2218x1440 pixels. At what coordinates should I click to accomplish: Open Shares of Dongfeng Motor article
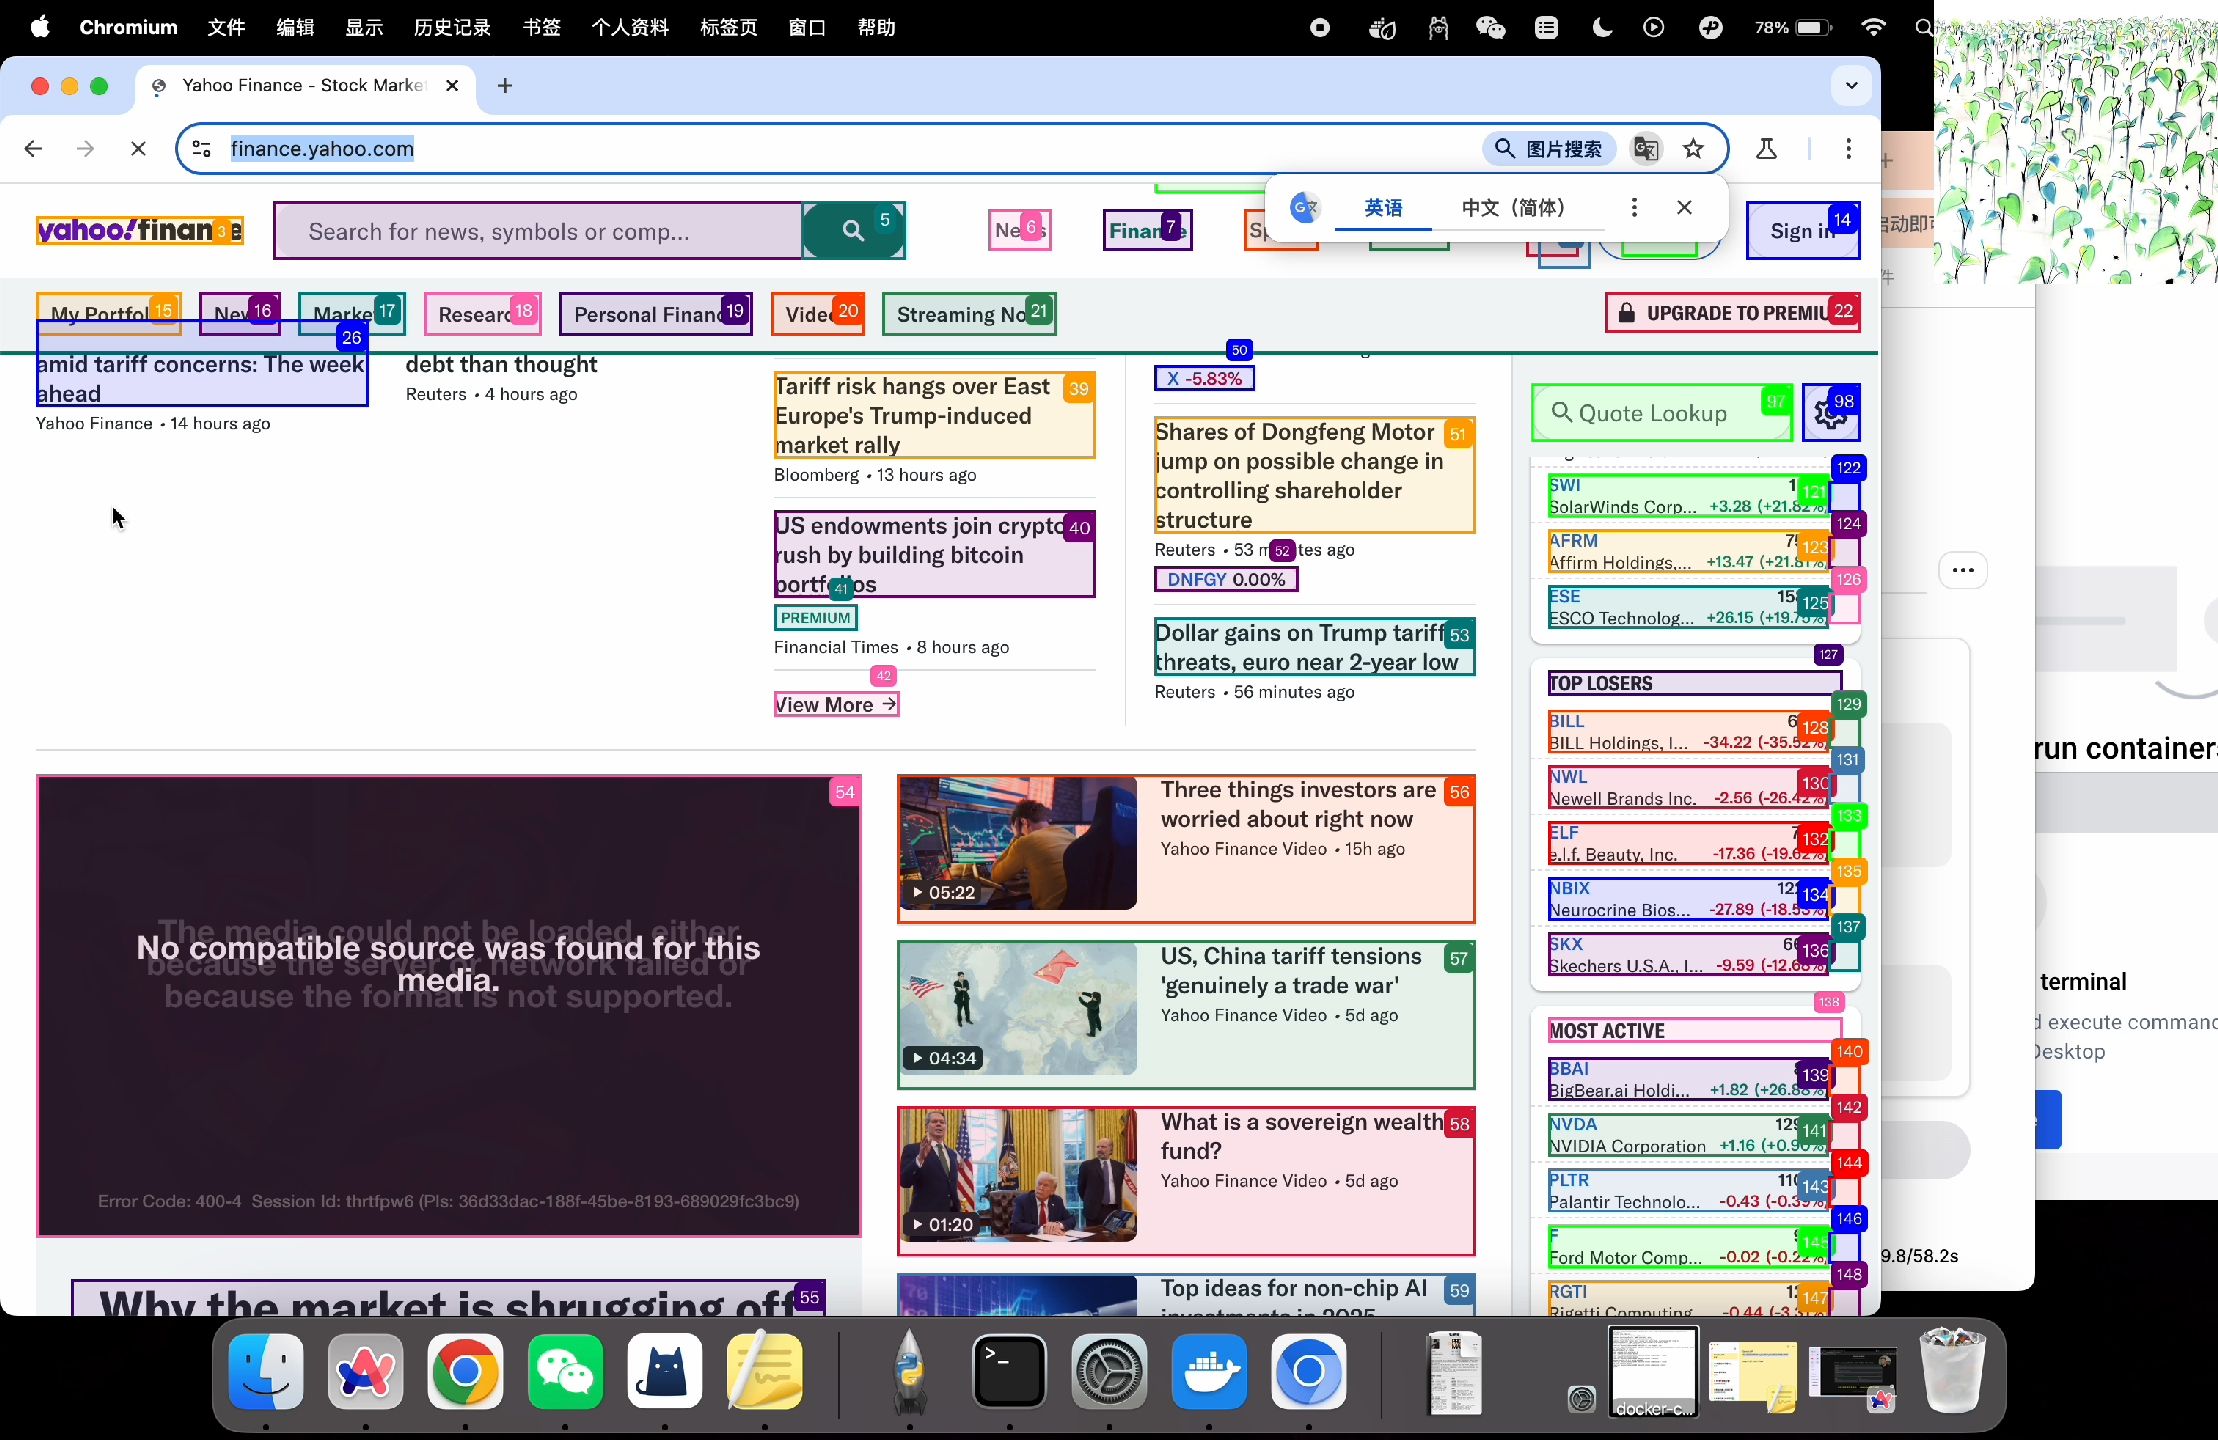(1314, 475)
